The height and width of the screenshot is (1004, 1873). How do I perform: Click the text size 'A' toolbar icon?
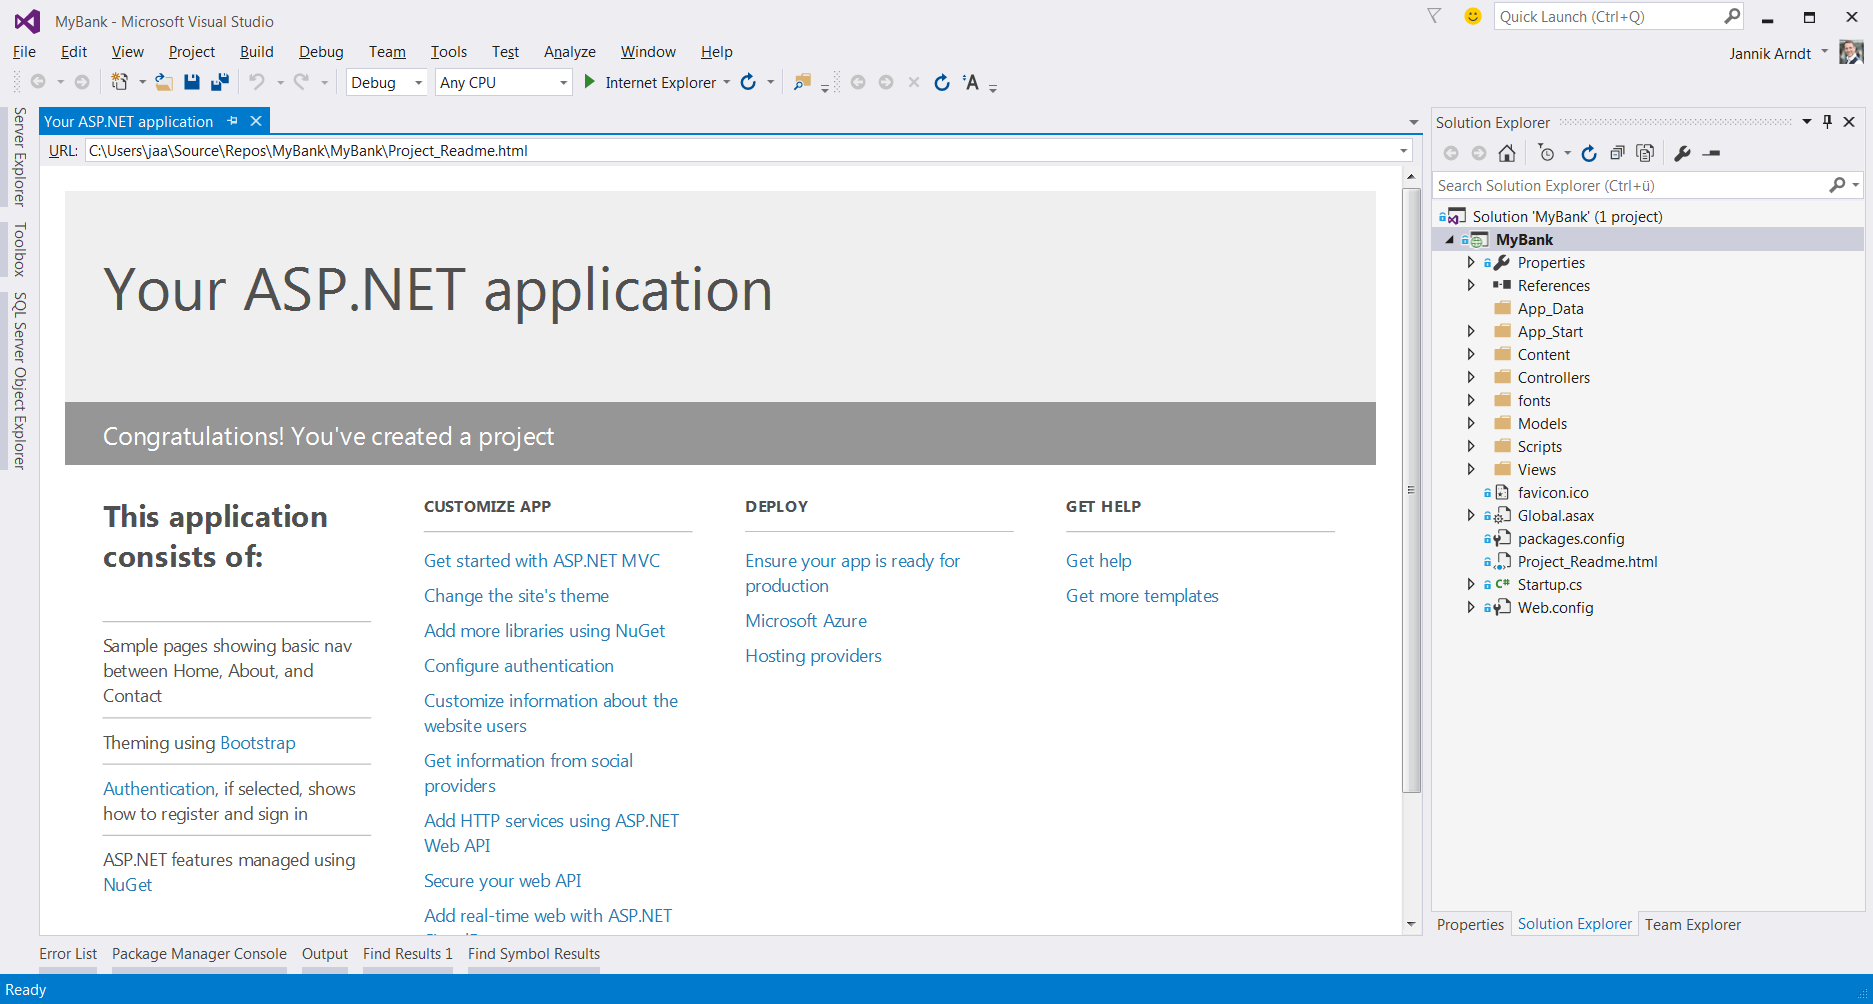pos(971,82)
